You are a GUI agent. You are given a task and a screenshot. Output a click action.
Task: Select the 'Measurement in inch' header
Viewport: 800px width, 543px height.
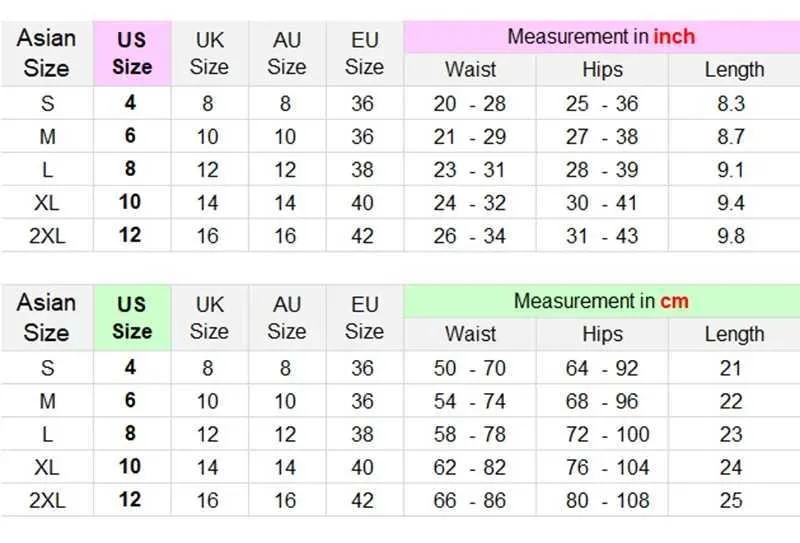click(x=602, y=37)
